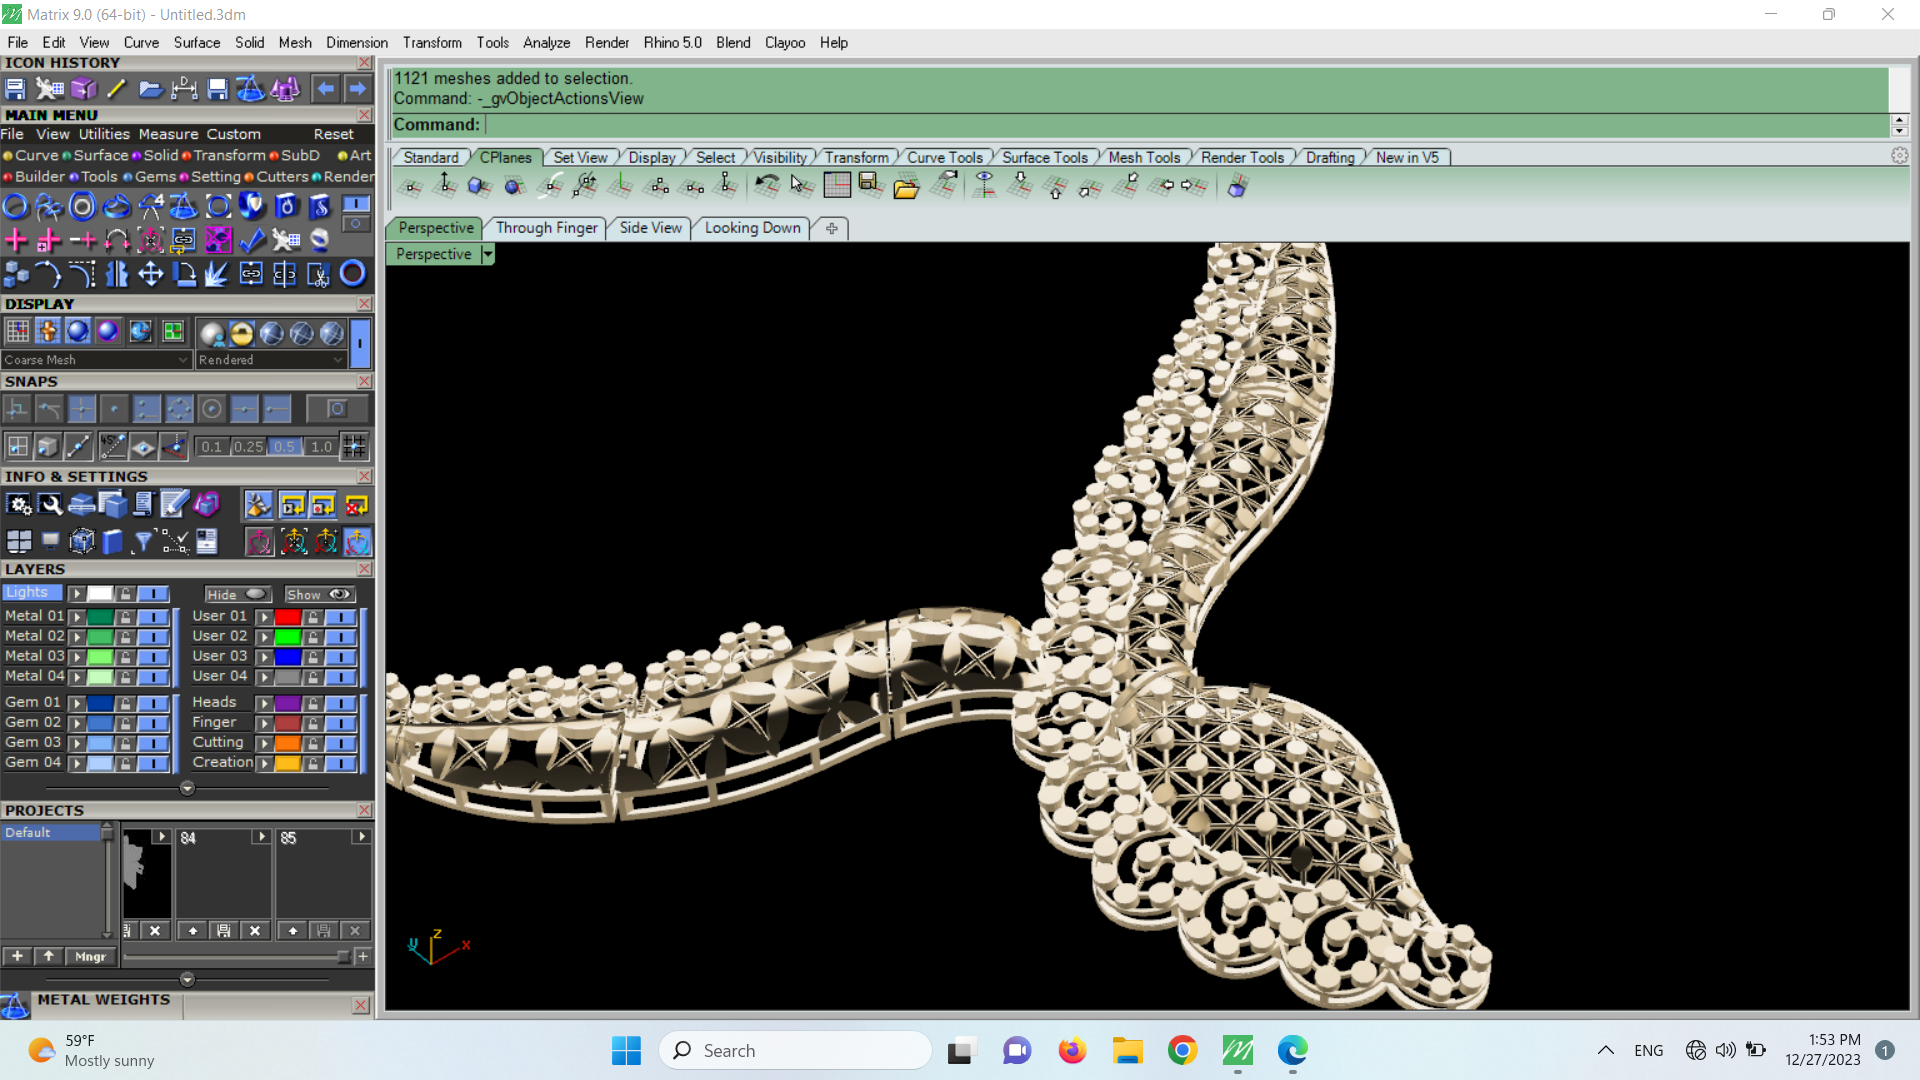Expand the Perspective viewport title dropdown arrow
The image size is (1920, 1080).
pyautogui.click(x=487, y=254)
